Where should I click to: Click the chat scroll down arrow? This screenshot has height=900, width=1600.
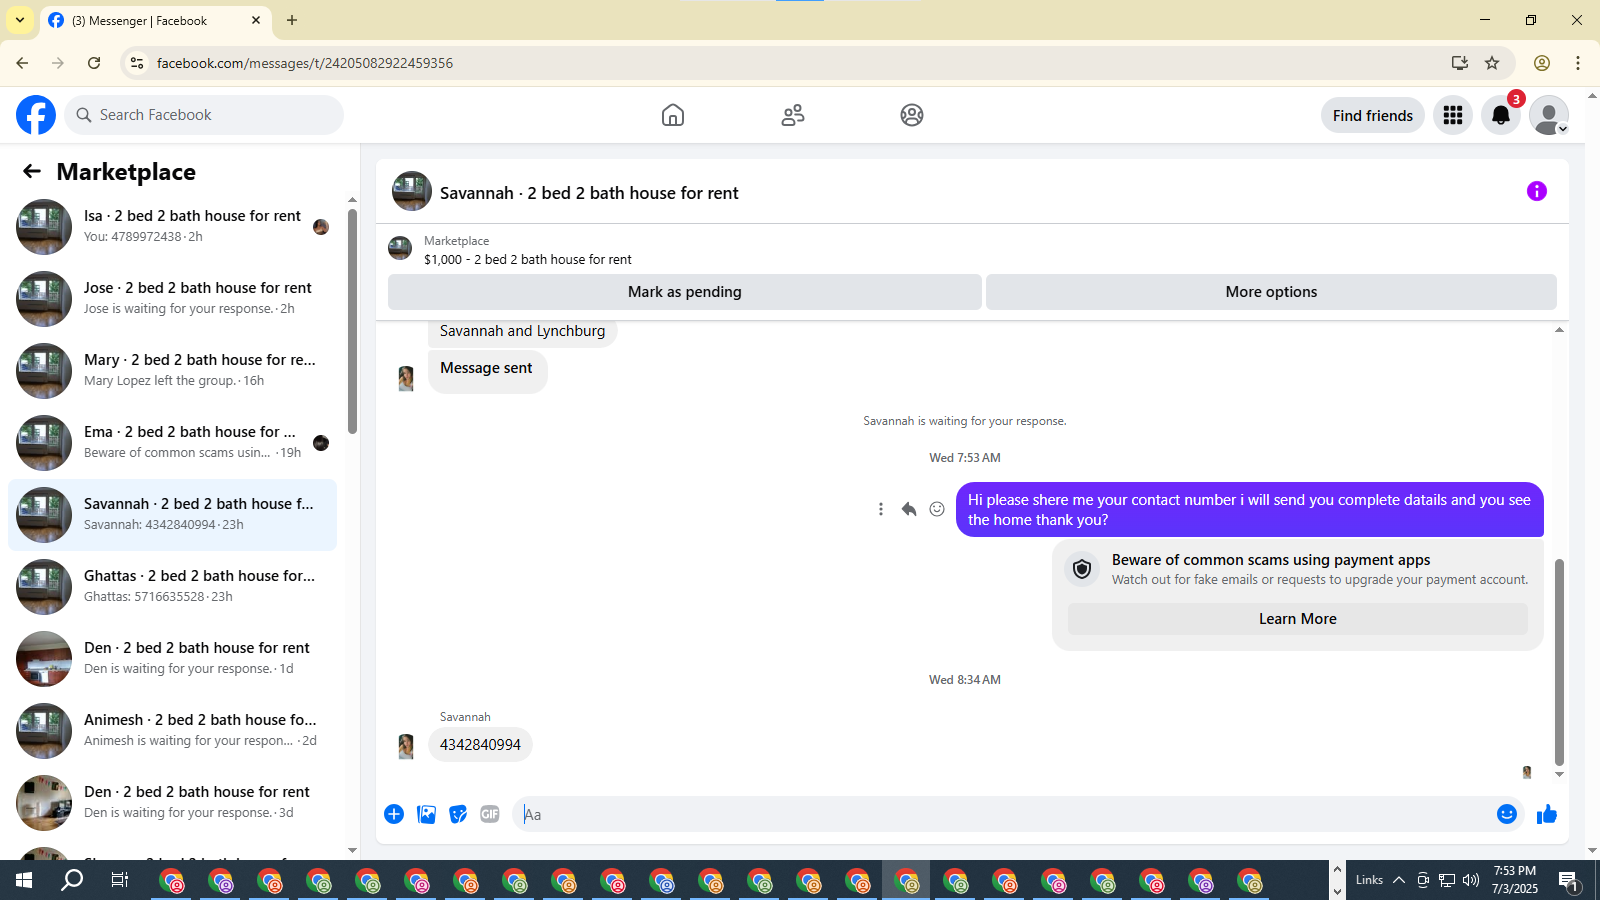[1559, 775]
